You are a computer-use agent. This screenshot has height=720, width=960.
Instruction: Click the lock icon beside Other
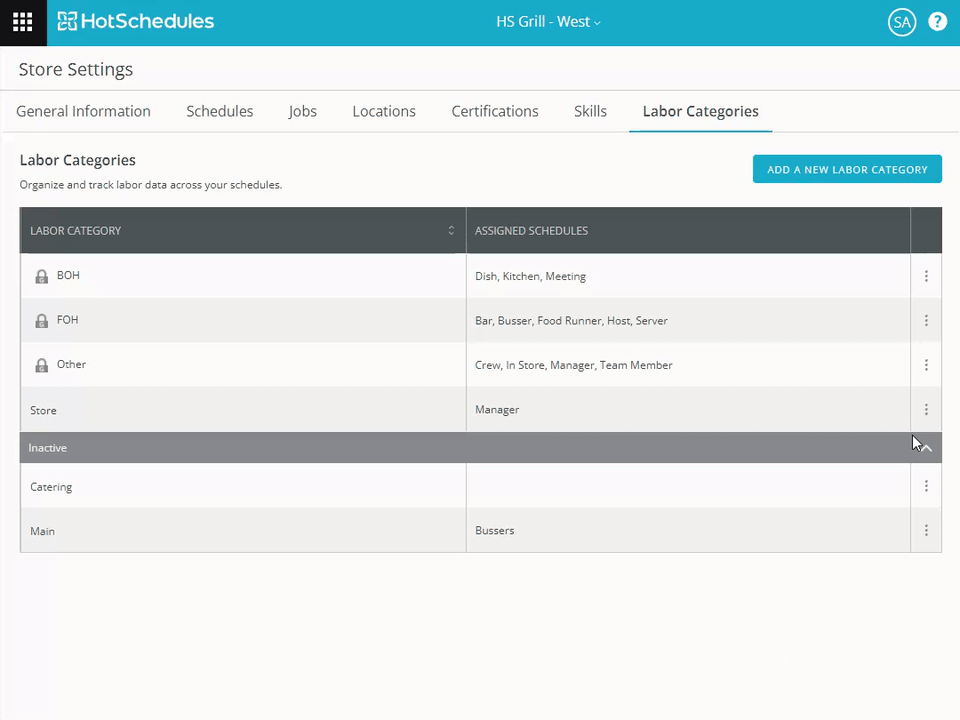42,366
